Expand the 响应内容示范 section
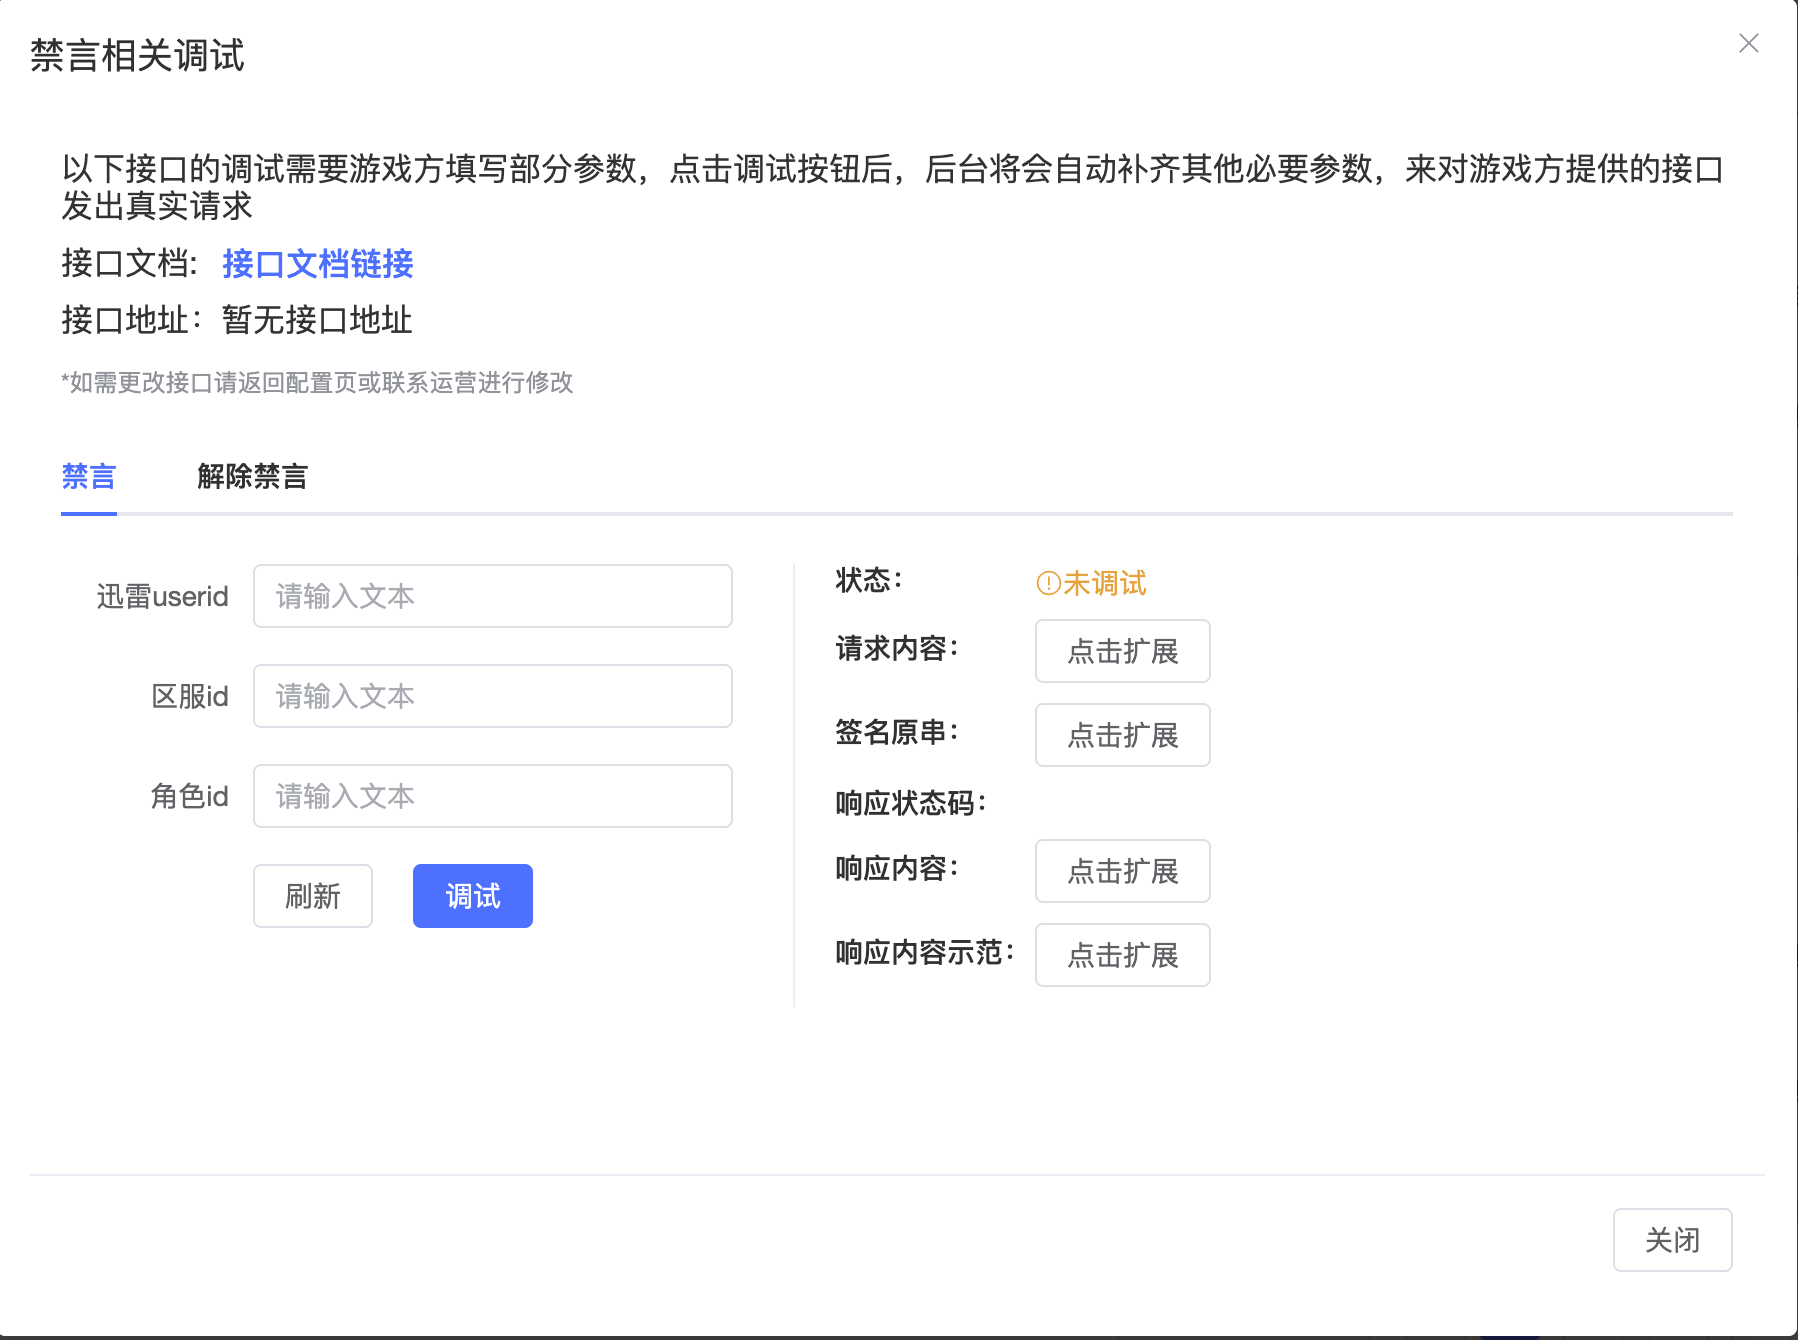 (x=1122, y=955)
